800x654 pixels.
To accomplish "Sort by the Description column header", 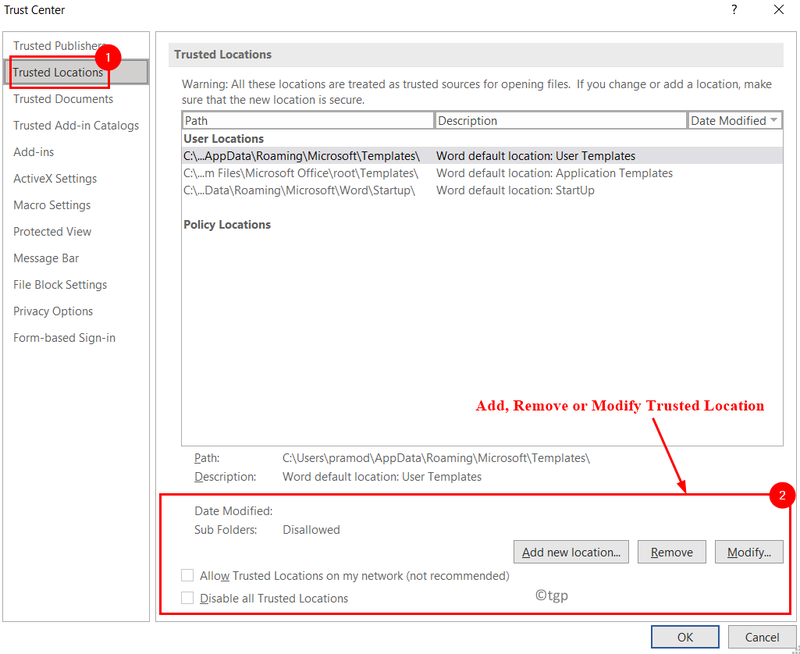I will 560,121.
